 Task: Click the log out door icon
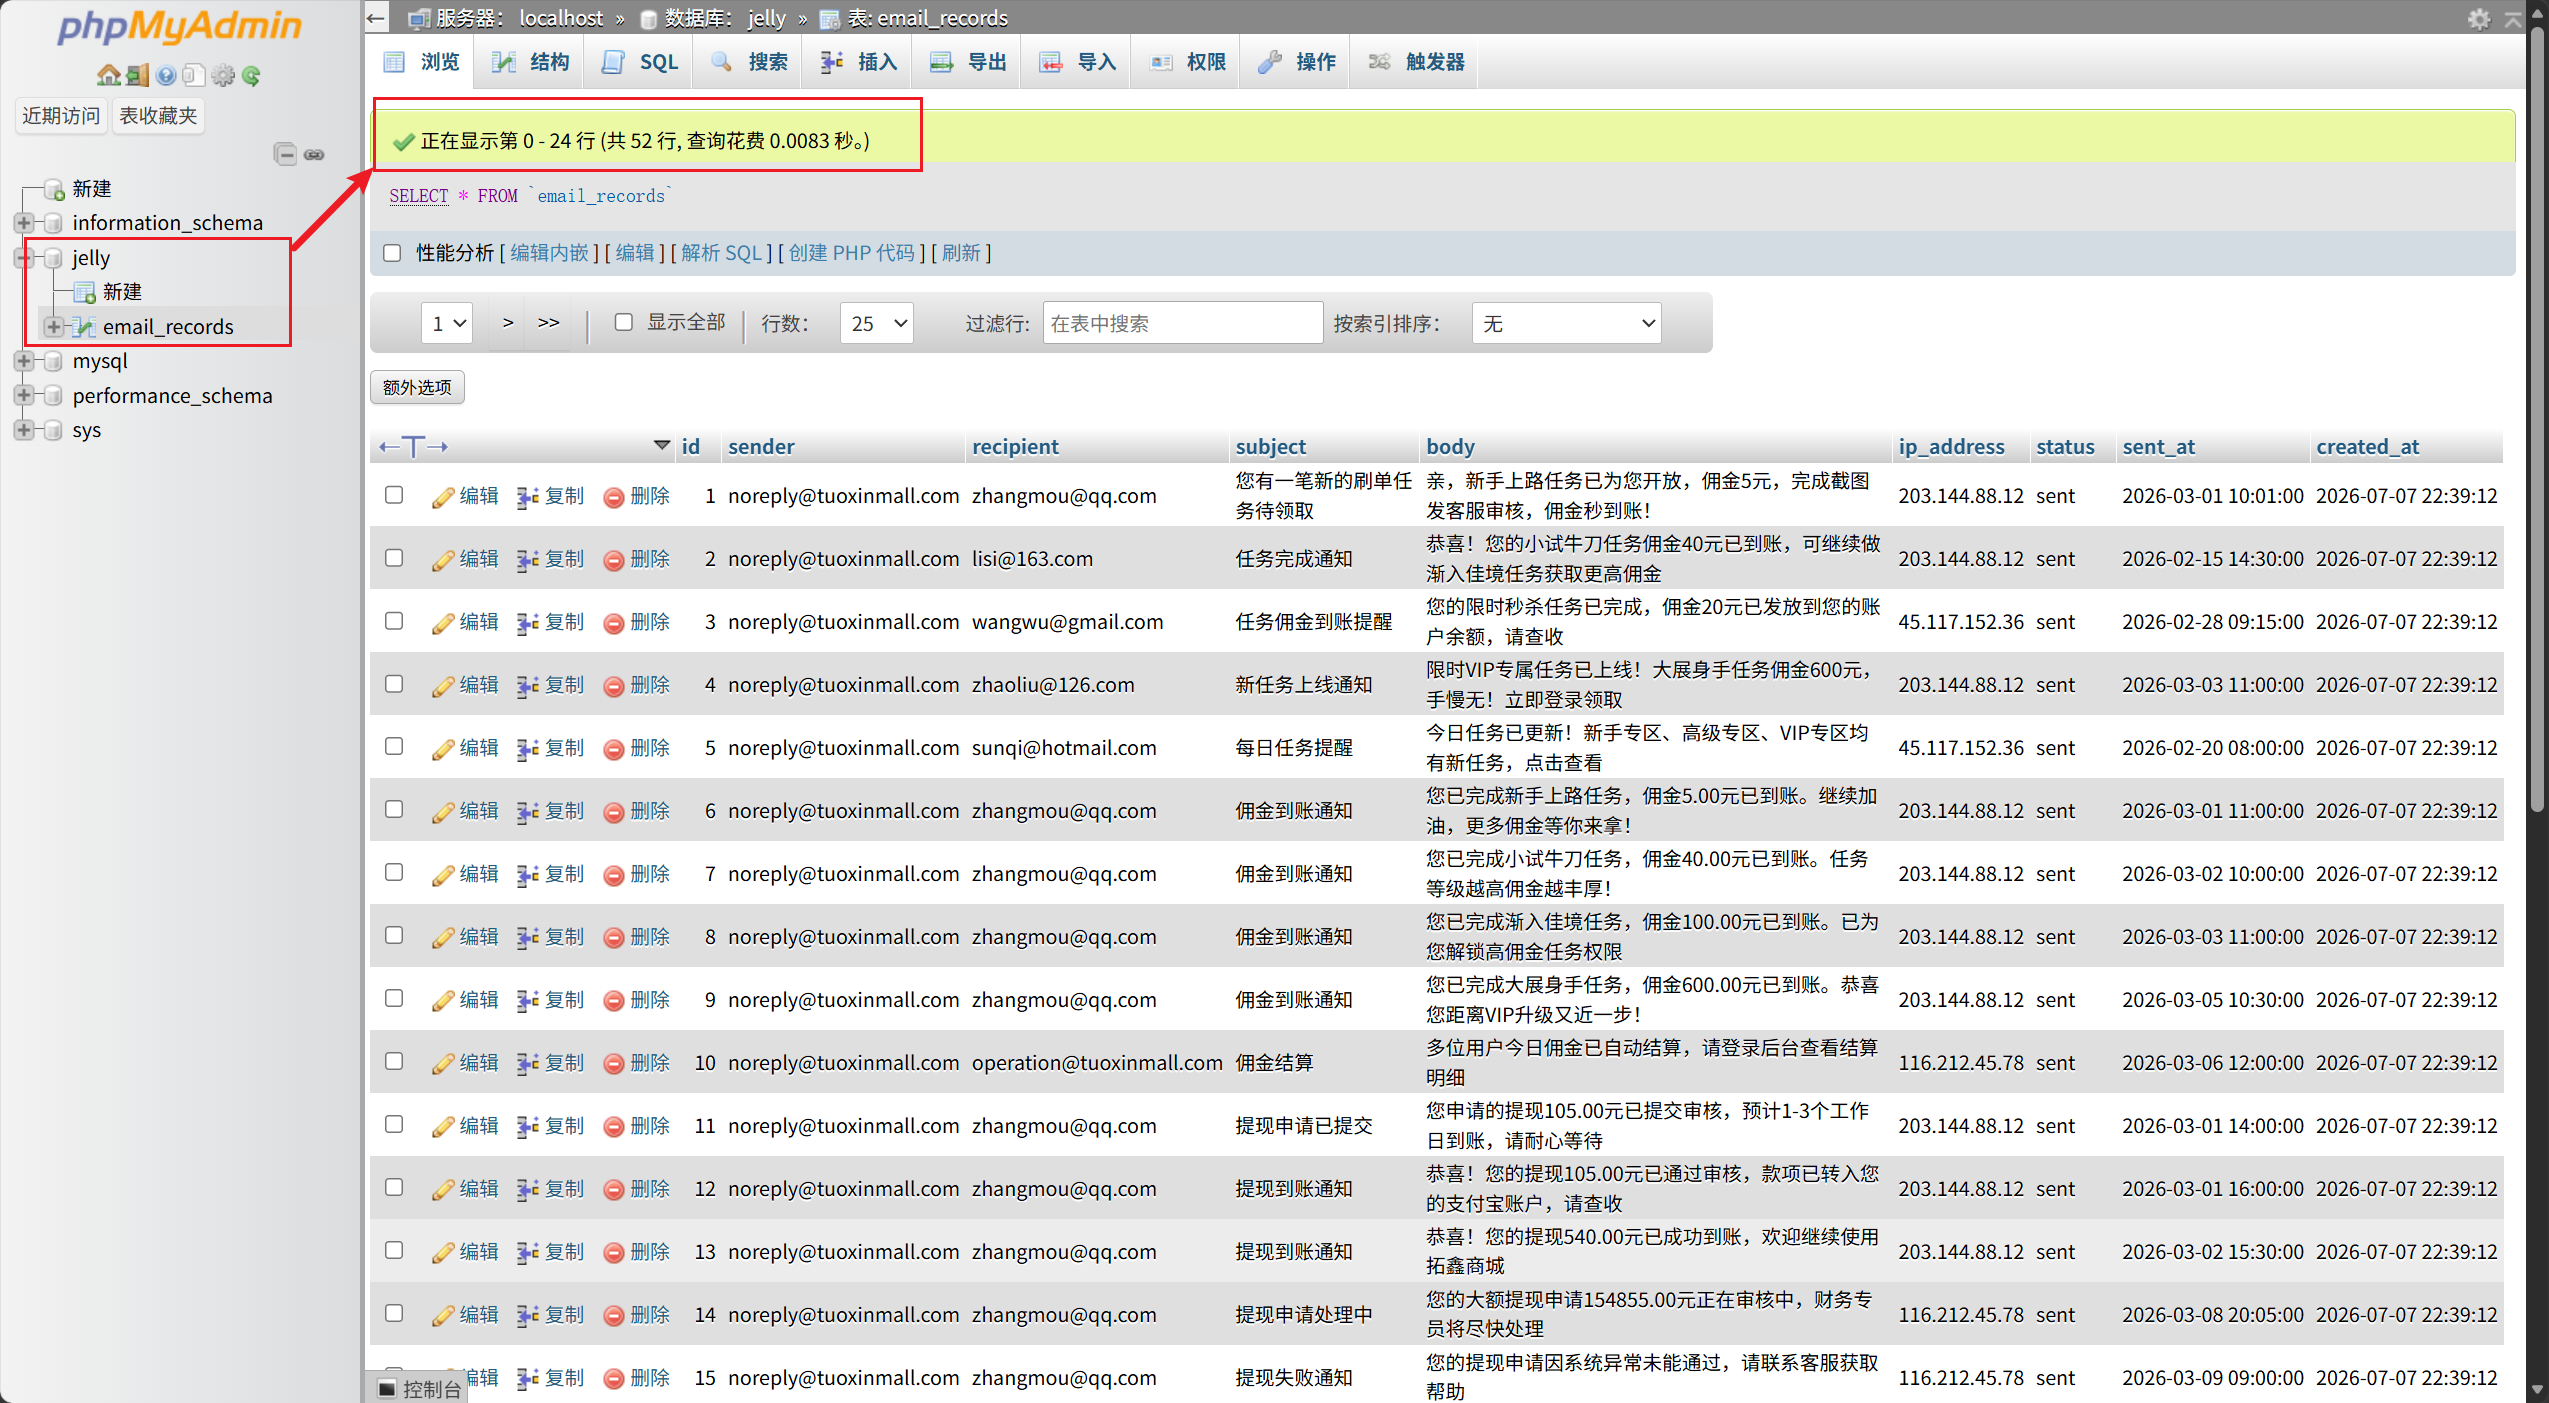point(138,75)
